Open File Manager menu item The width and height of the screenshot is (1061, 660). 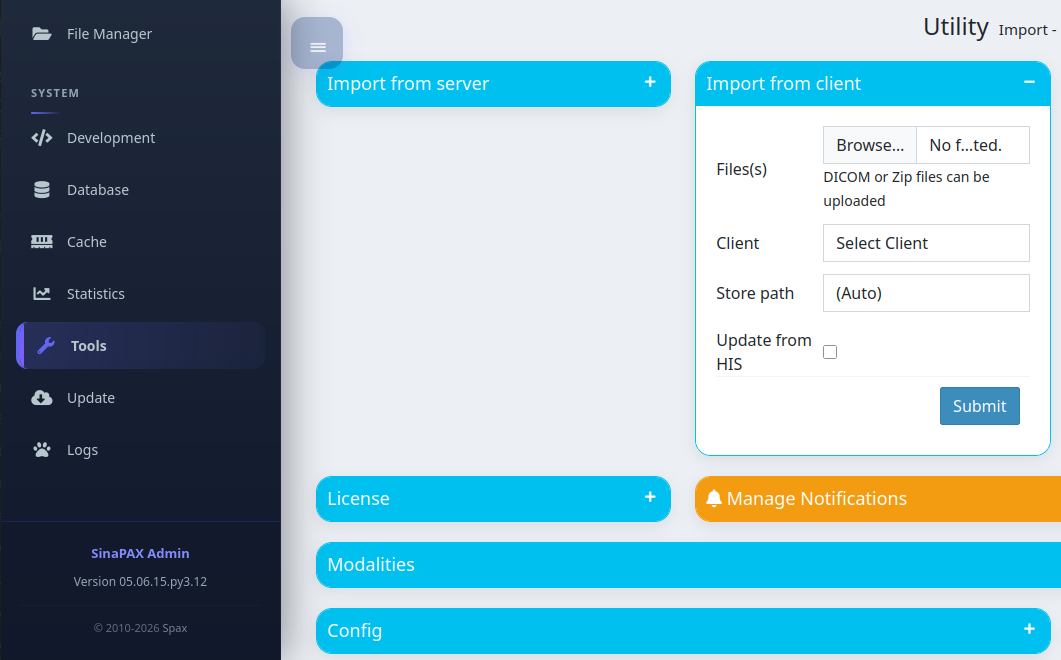click(141, 34)
